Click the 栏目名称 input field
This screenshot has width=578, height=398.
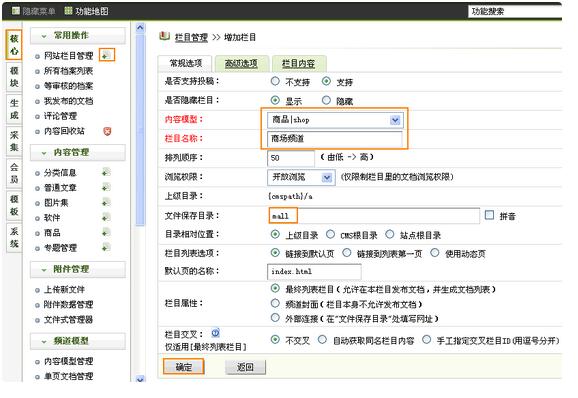335,139
